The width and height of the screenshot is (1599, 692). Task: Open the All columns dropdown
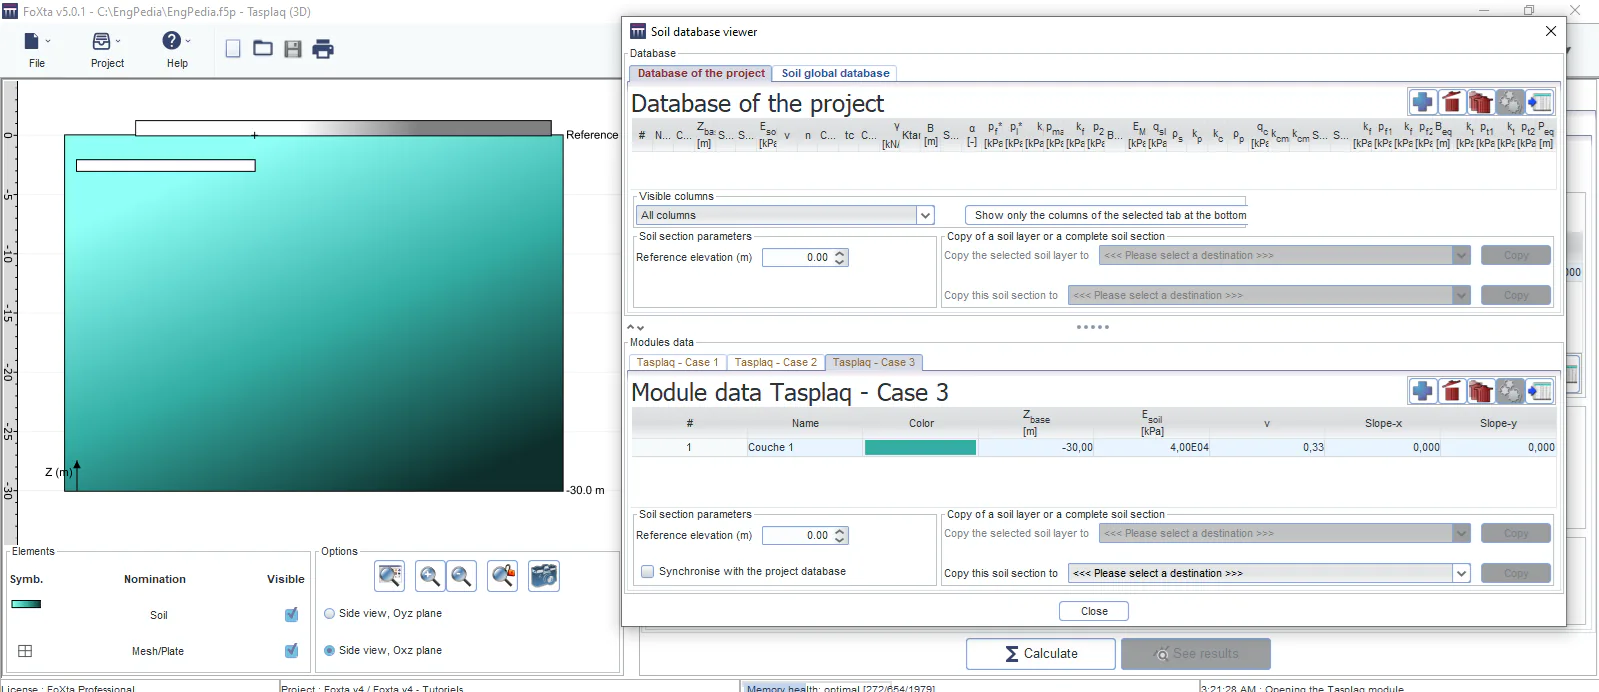pyautogui.click(x=785, y=215)
